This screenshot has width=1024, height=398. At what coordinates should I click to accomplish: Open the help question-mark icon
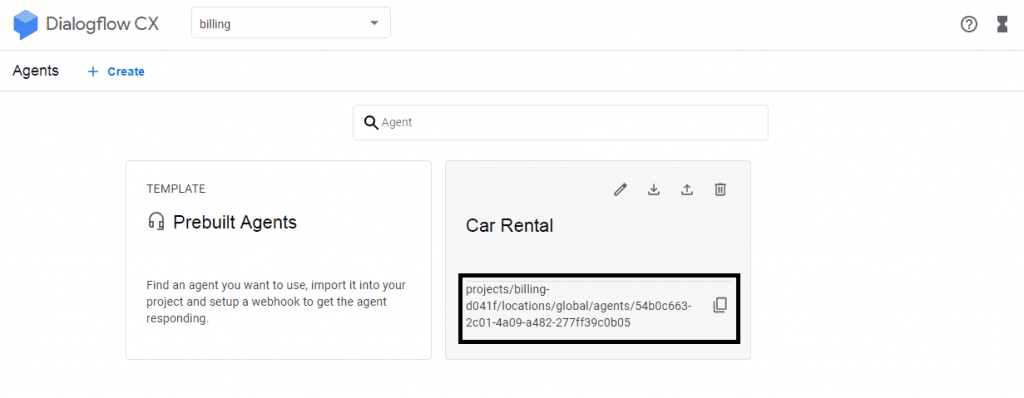pos(969,25)
